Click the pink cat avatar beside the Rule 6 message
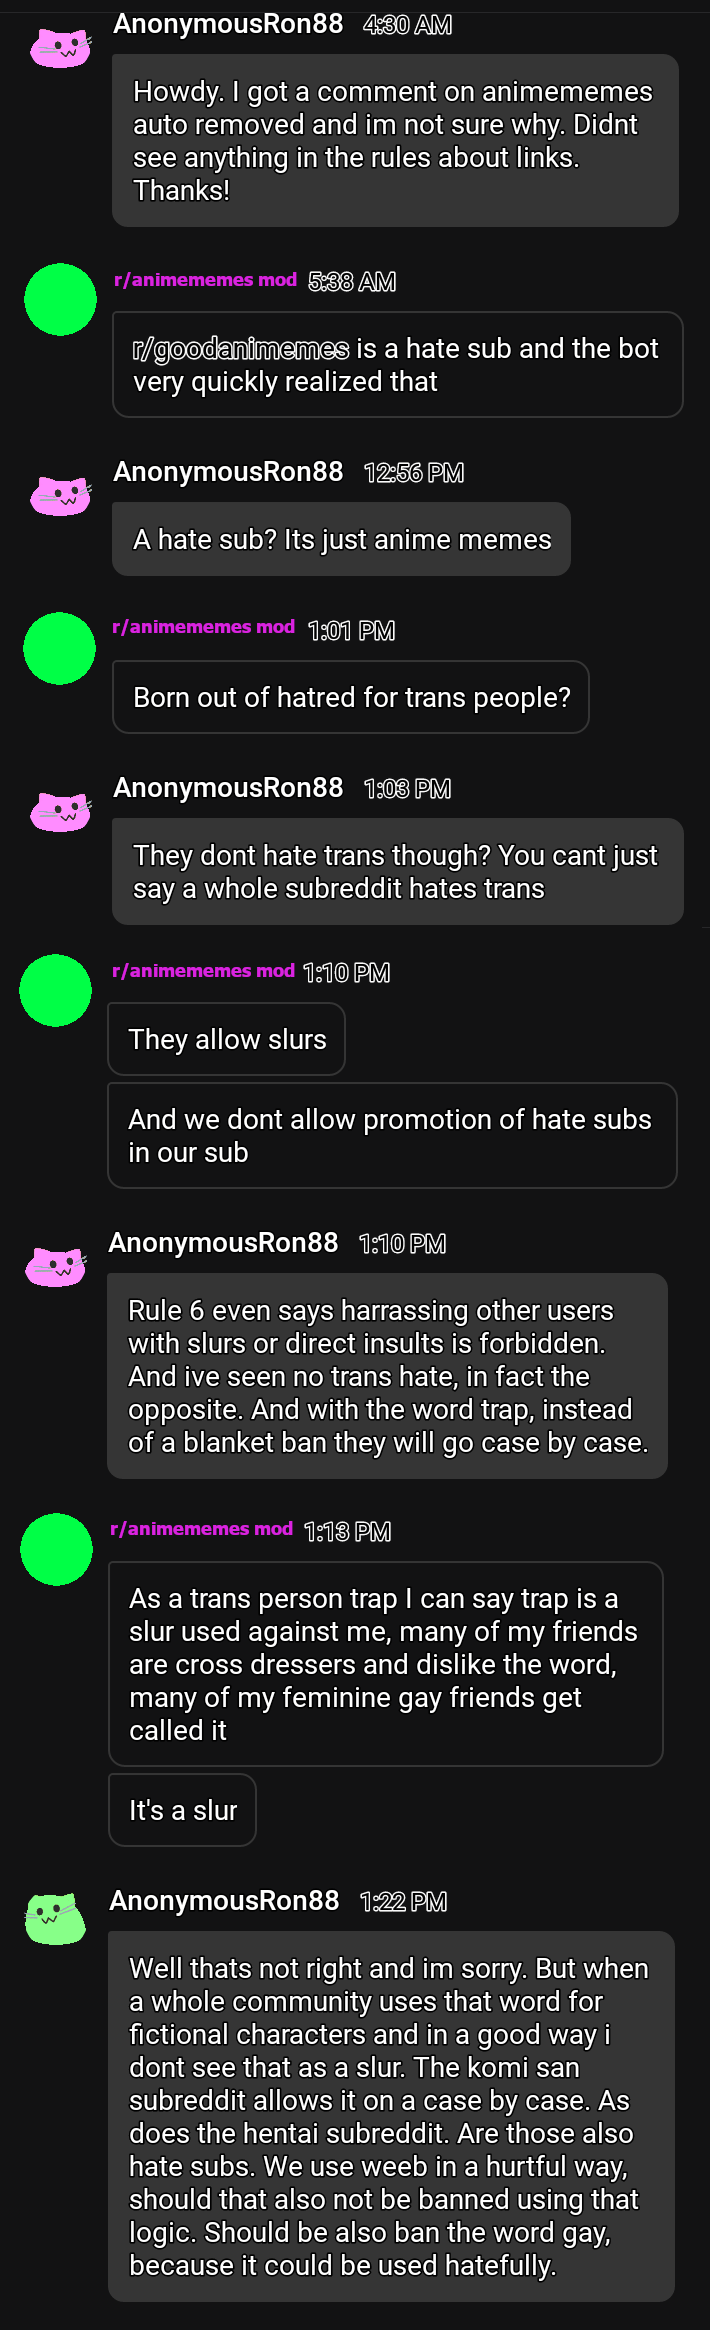710x2330 pixels. [x=55, y=1267]
